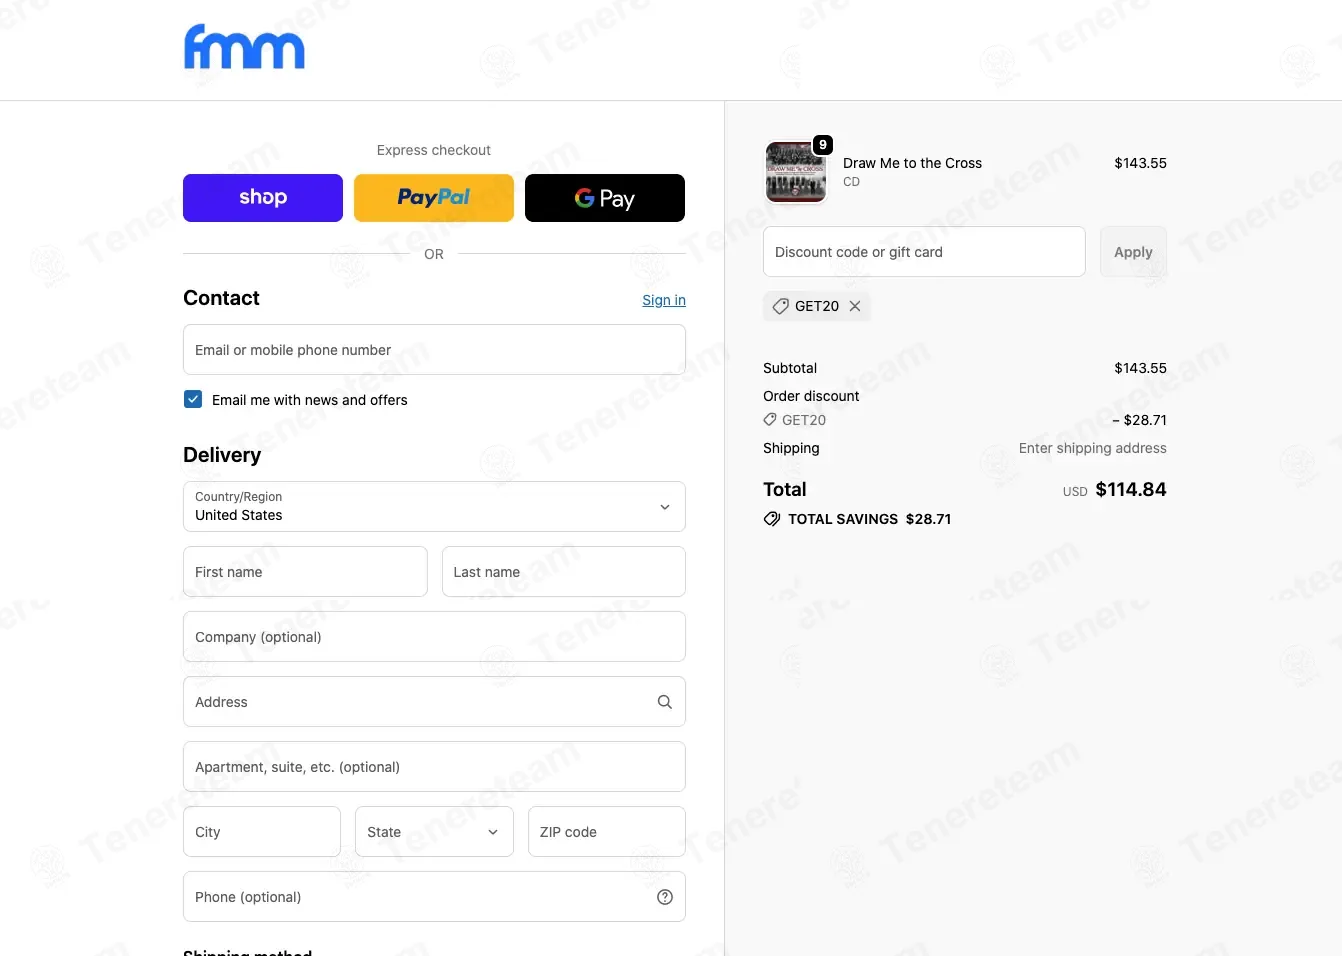The width and height of the screenshot is (1342, 956).
Task: Click the Address input field
Action: (434, 702)
